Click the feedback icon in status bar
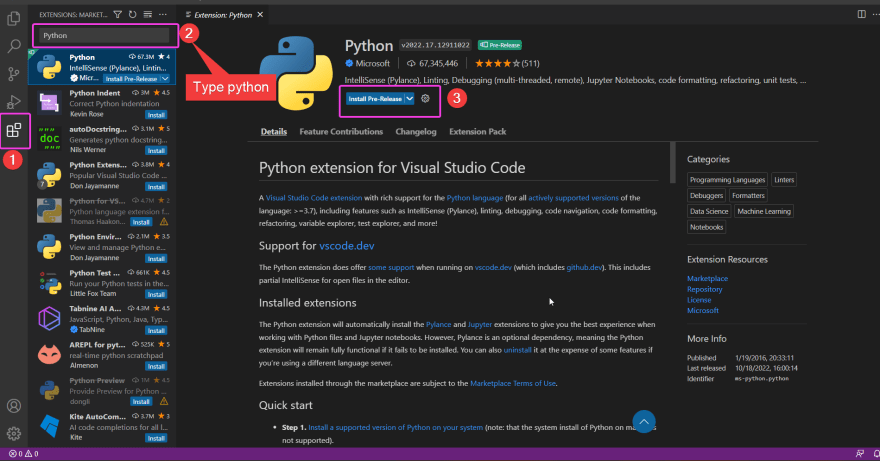The width and height of the screenshot is (880, 461). [x=860, y=454]
